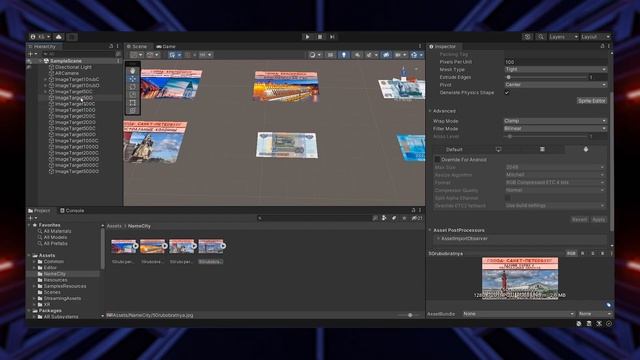Open the Scene camera settings icon
Viewport: 640px width, 360px height.
[x=400, y=55]
